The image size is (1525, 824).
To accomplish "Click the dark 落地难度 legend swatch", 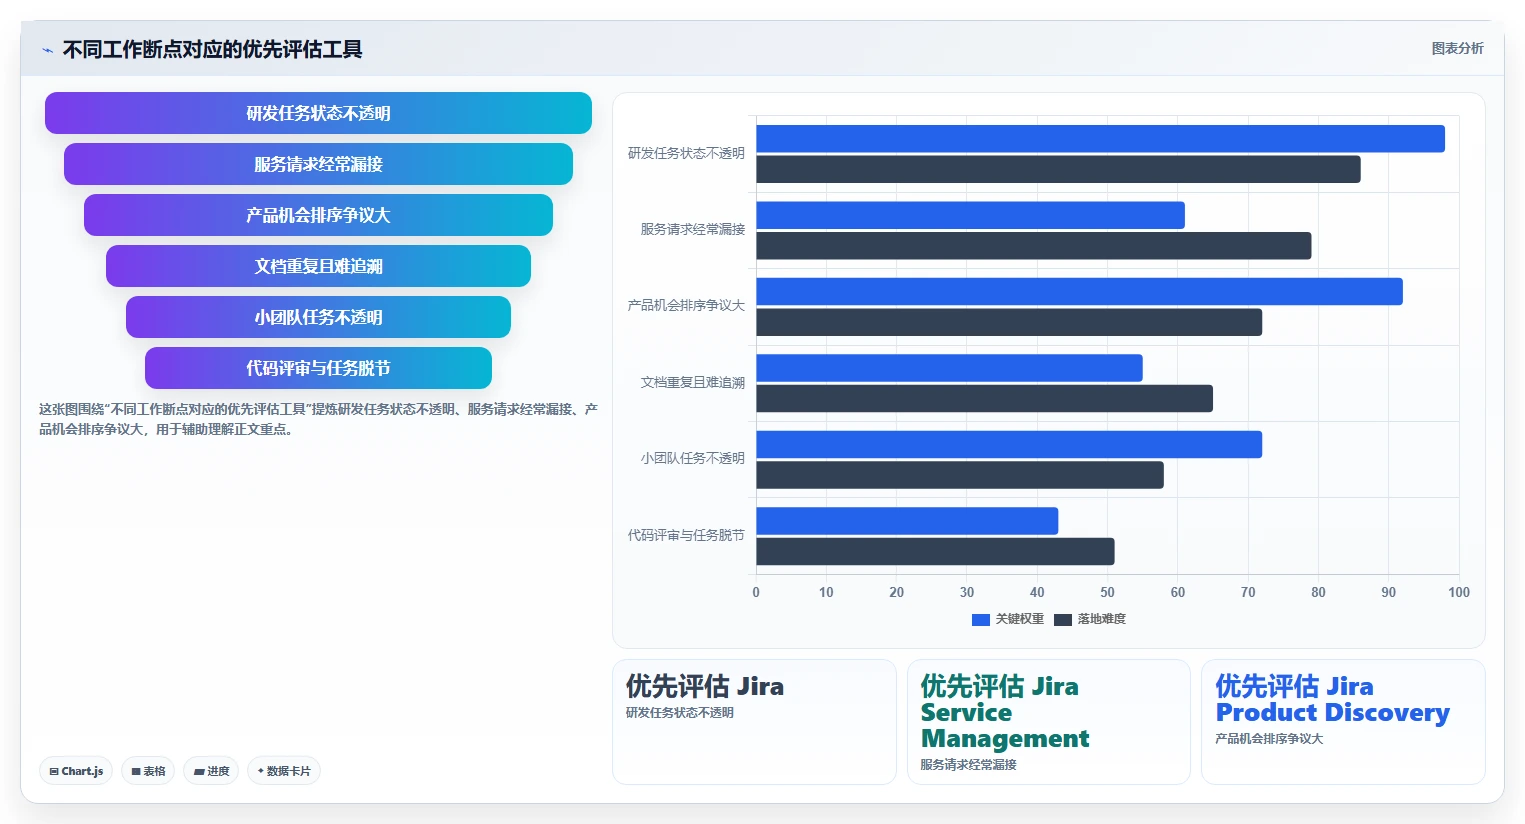I will coord(1063,620).
